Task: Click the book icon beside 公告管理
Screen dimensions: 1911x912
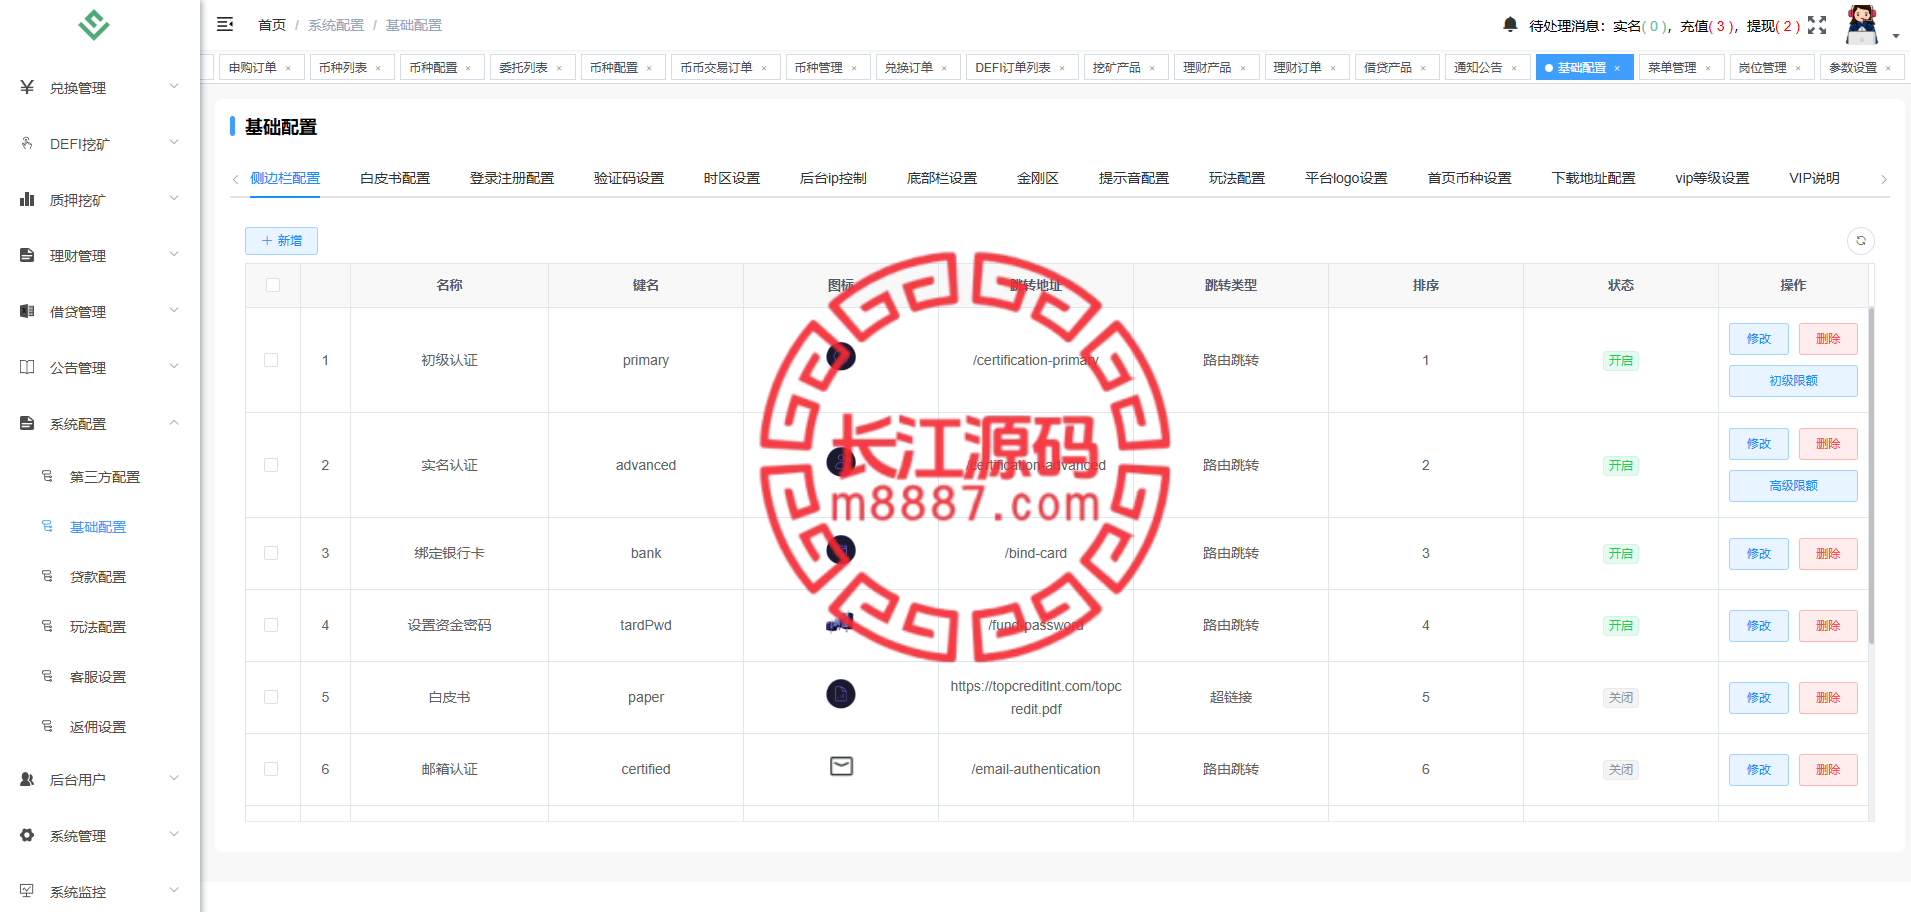Action: point(27,367)
